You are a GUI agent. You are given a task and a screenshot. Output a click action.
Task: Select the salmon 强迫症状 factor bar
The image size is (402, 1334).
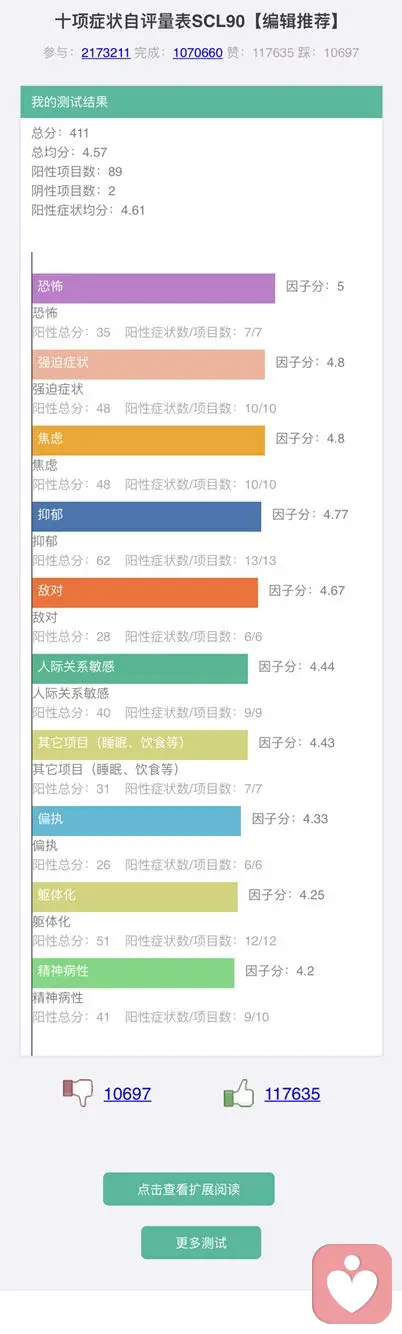click(148, 364)
